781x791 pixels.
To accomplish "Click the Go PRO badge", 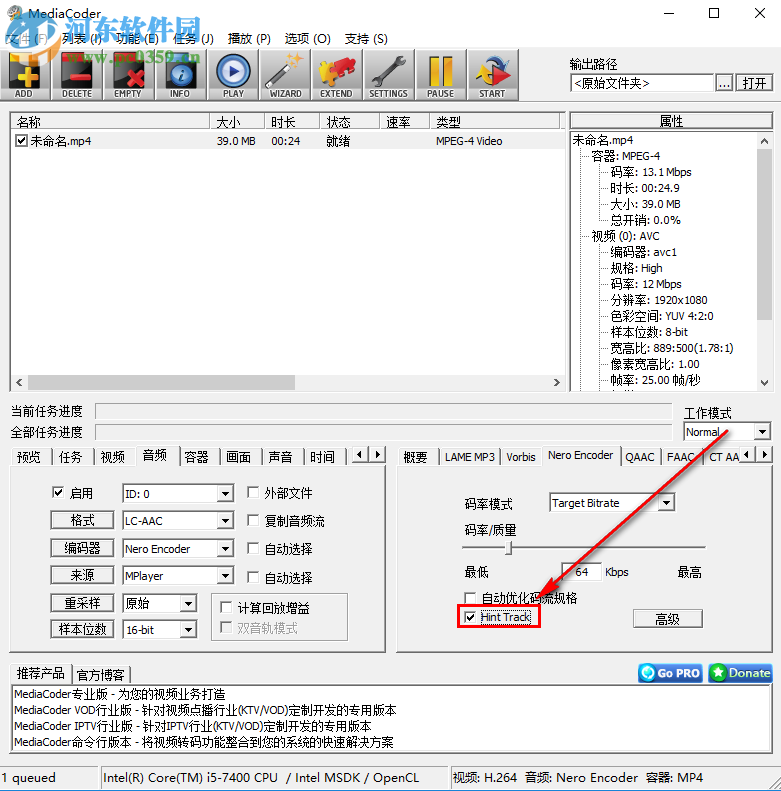I will point(670,673).
